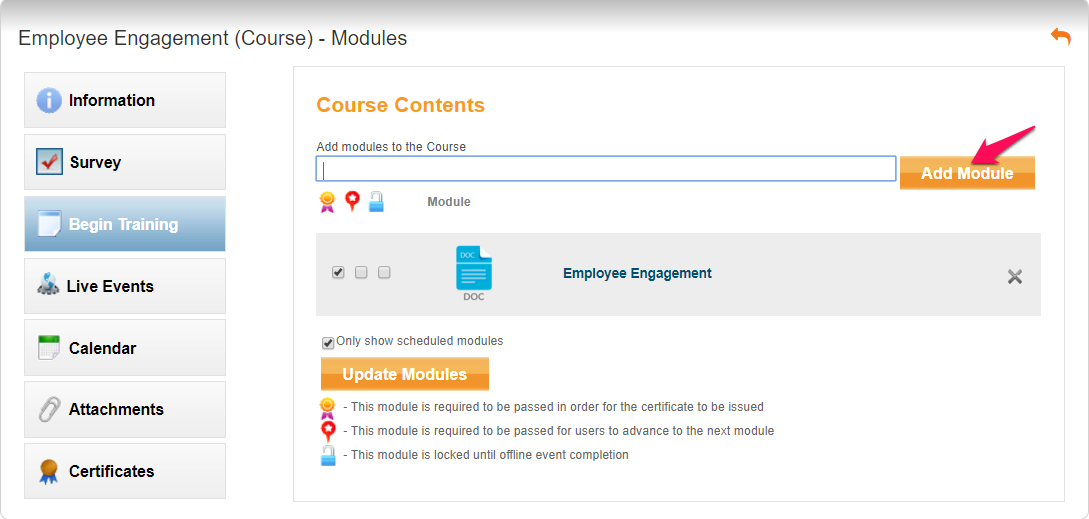
Task: Toggle Only show scheduled modules checkbox
Action: coord(328,343)
